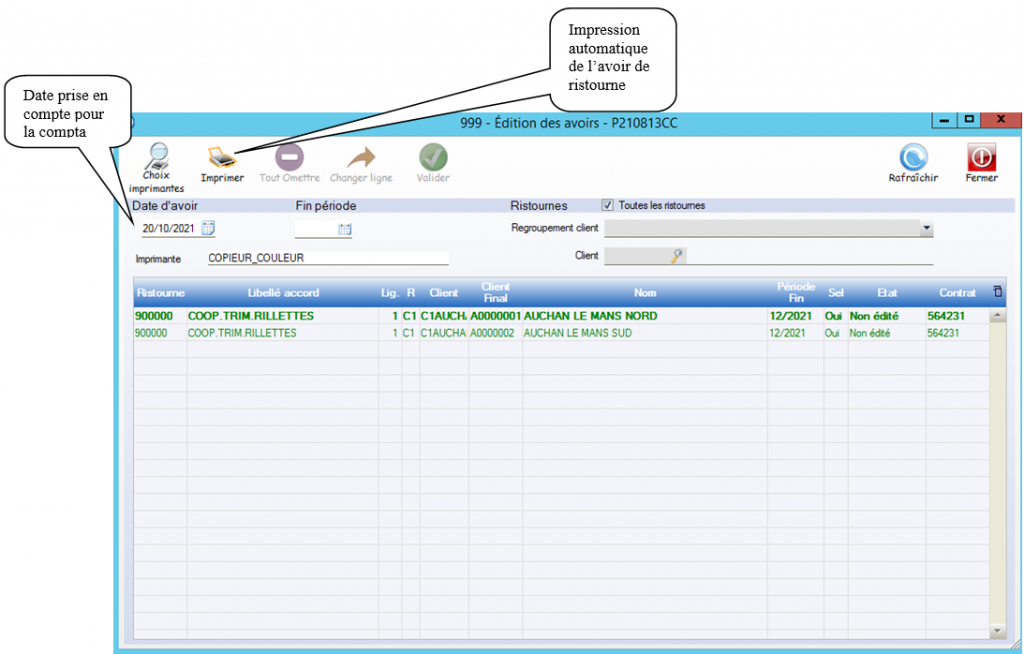Refresh the list with Rafraîchir
This screenshot has height=654, width=1024.
coord(913,159)
